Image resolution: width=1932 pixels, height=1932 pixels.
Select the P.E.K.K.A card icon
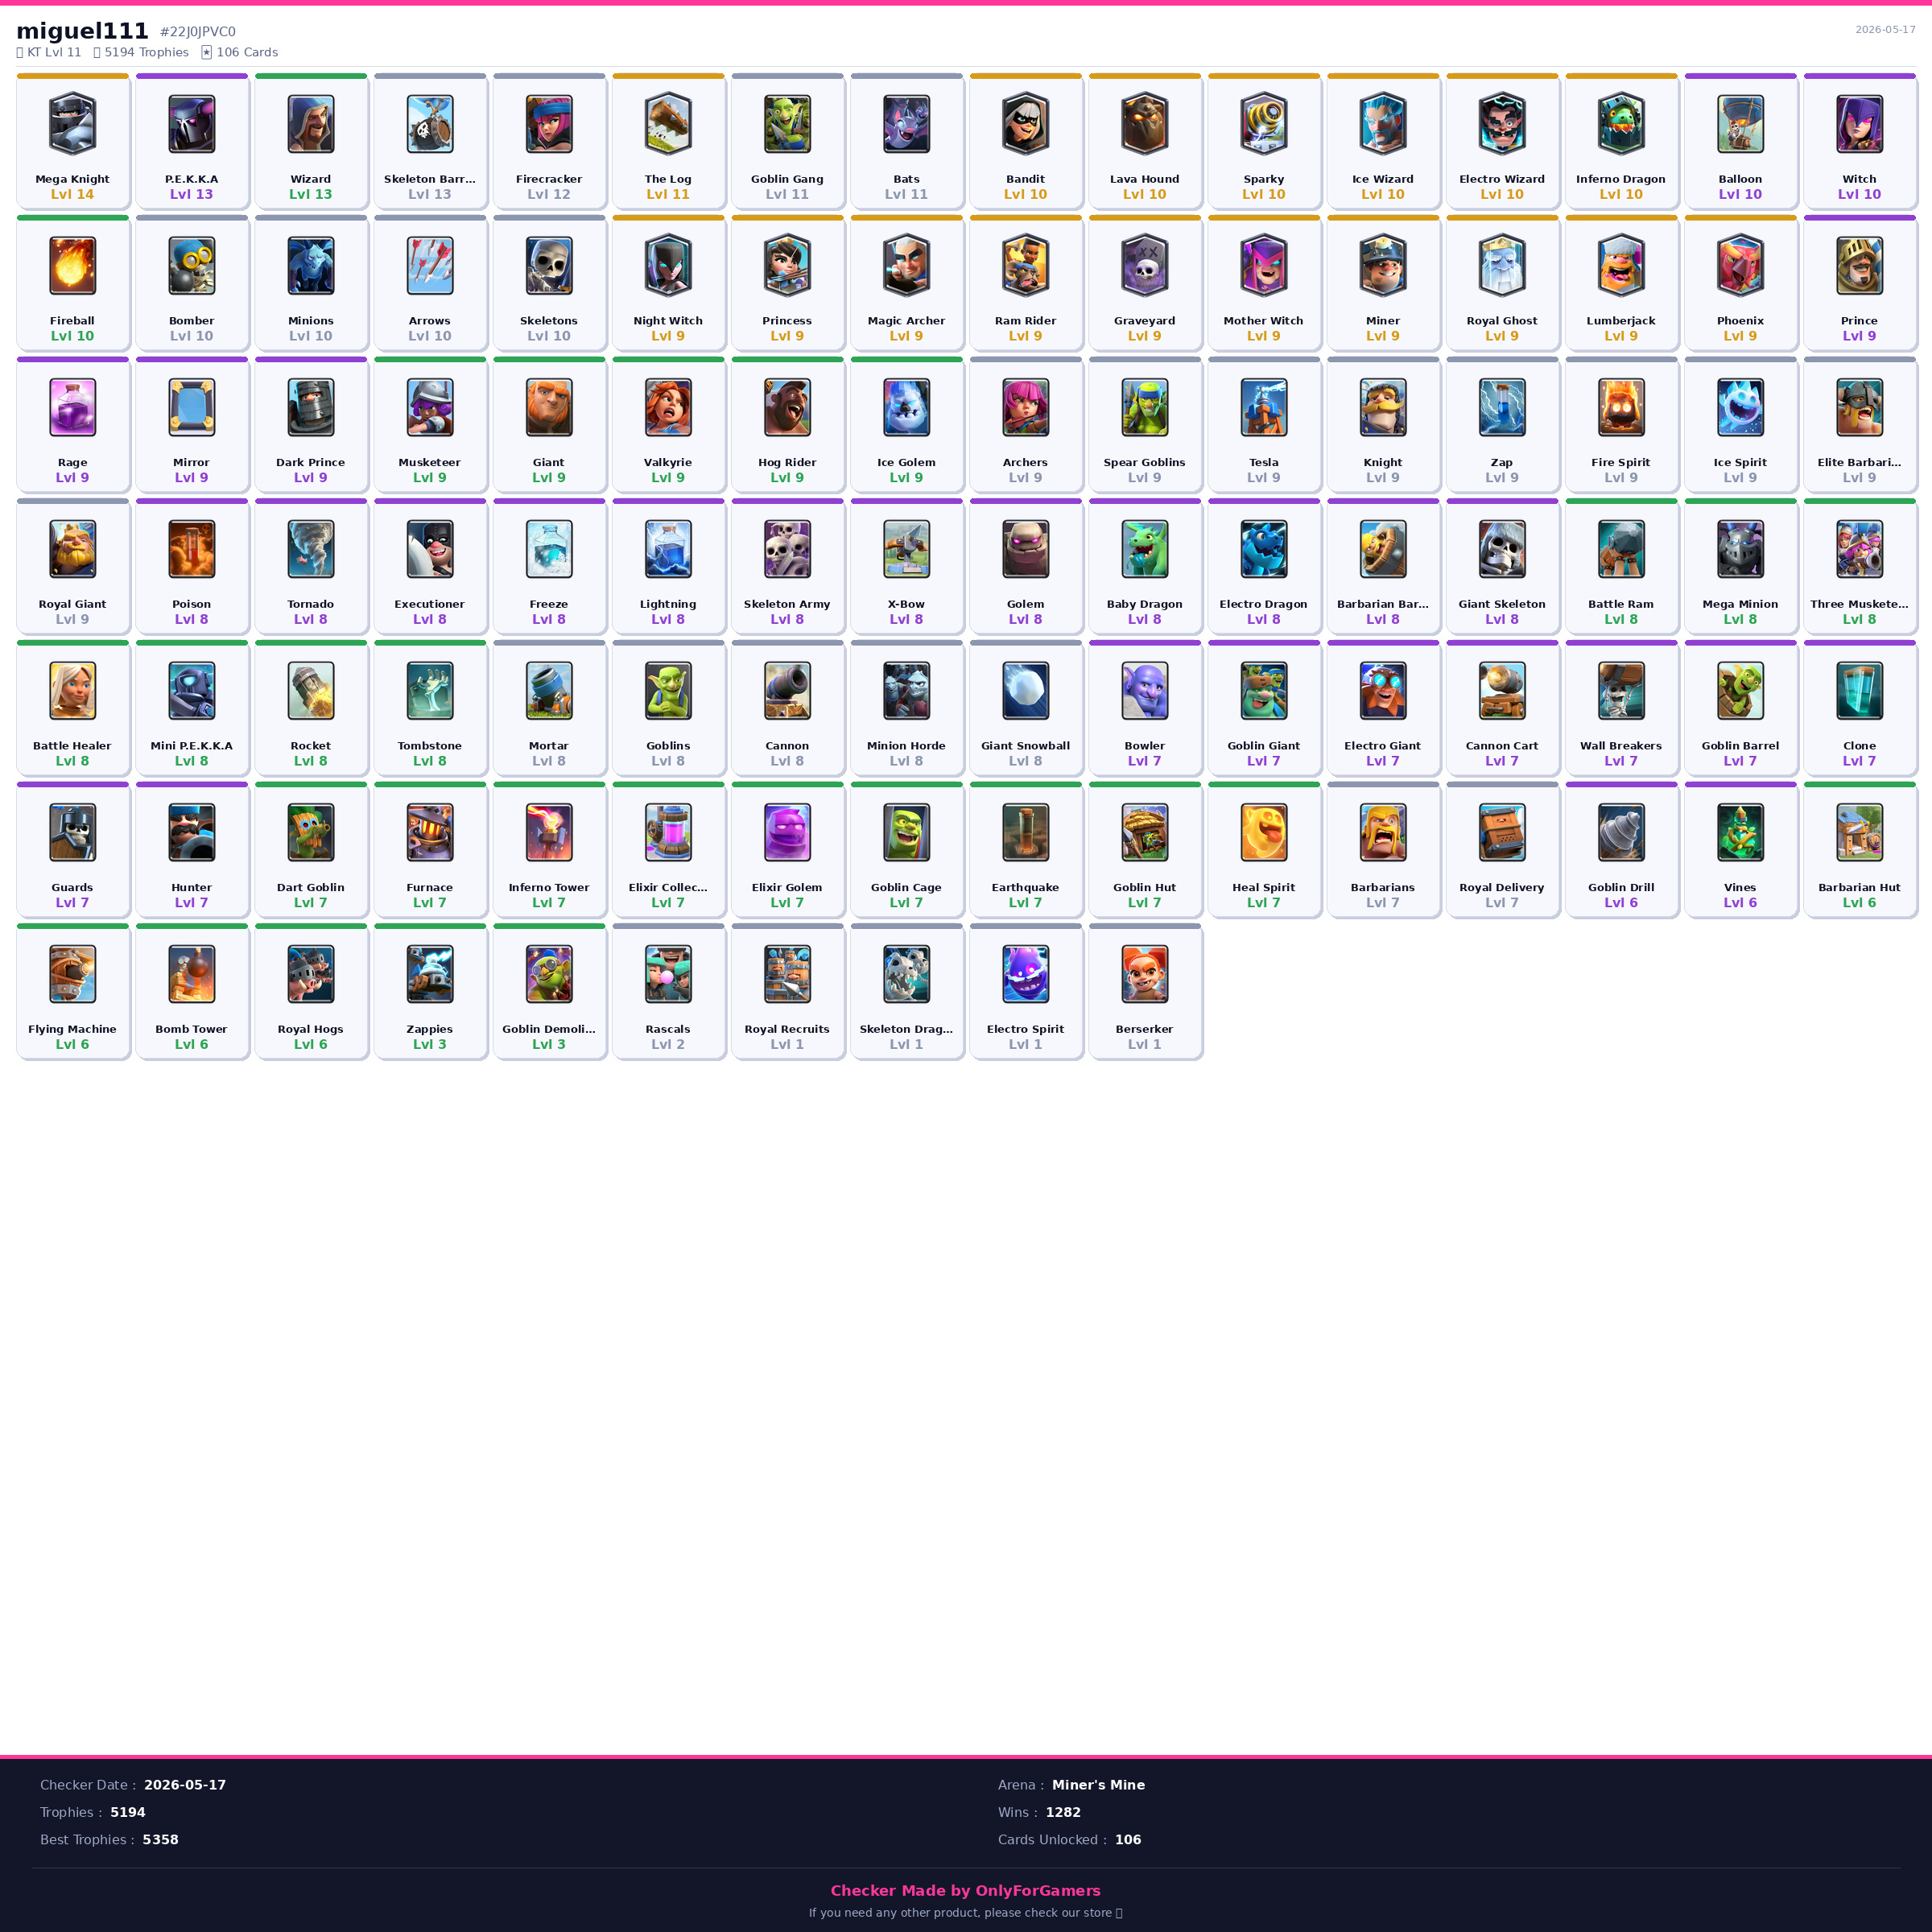coord(191,124)
